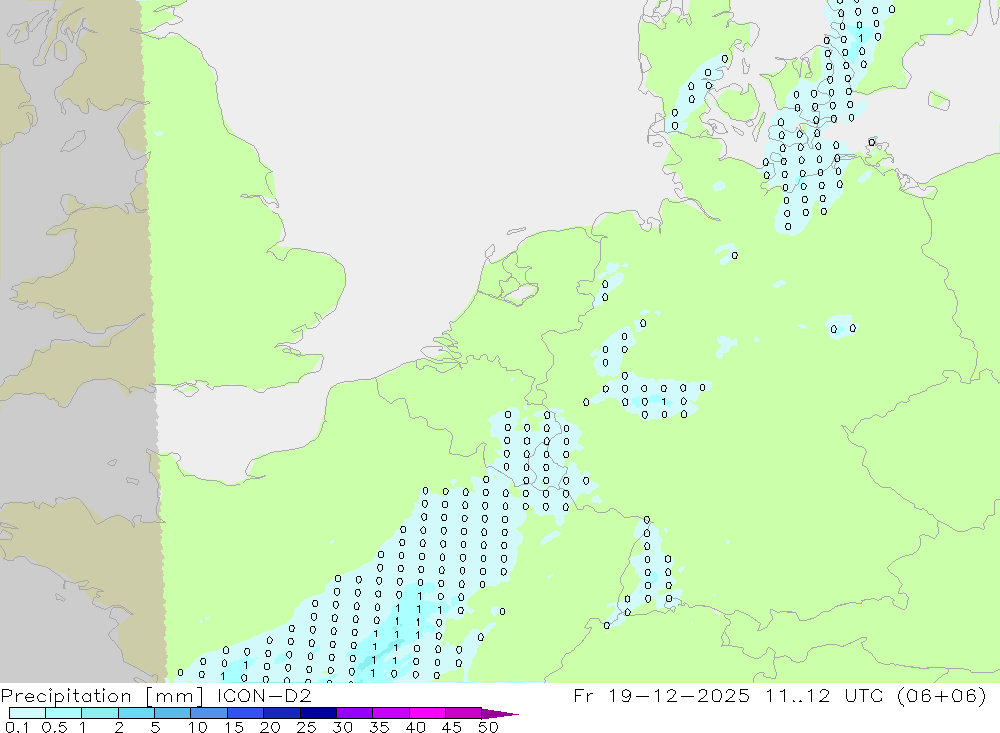Click the '25' legend scale label
This screenshot has height=733, width=1000.
point(307,727)
